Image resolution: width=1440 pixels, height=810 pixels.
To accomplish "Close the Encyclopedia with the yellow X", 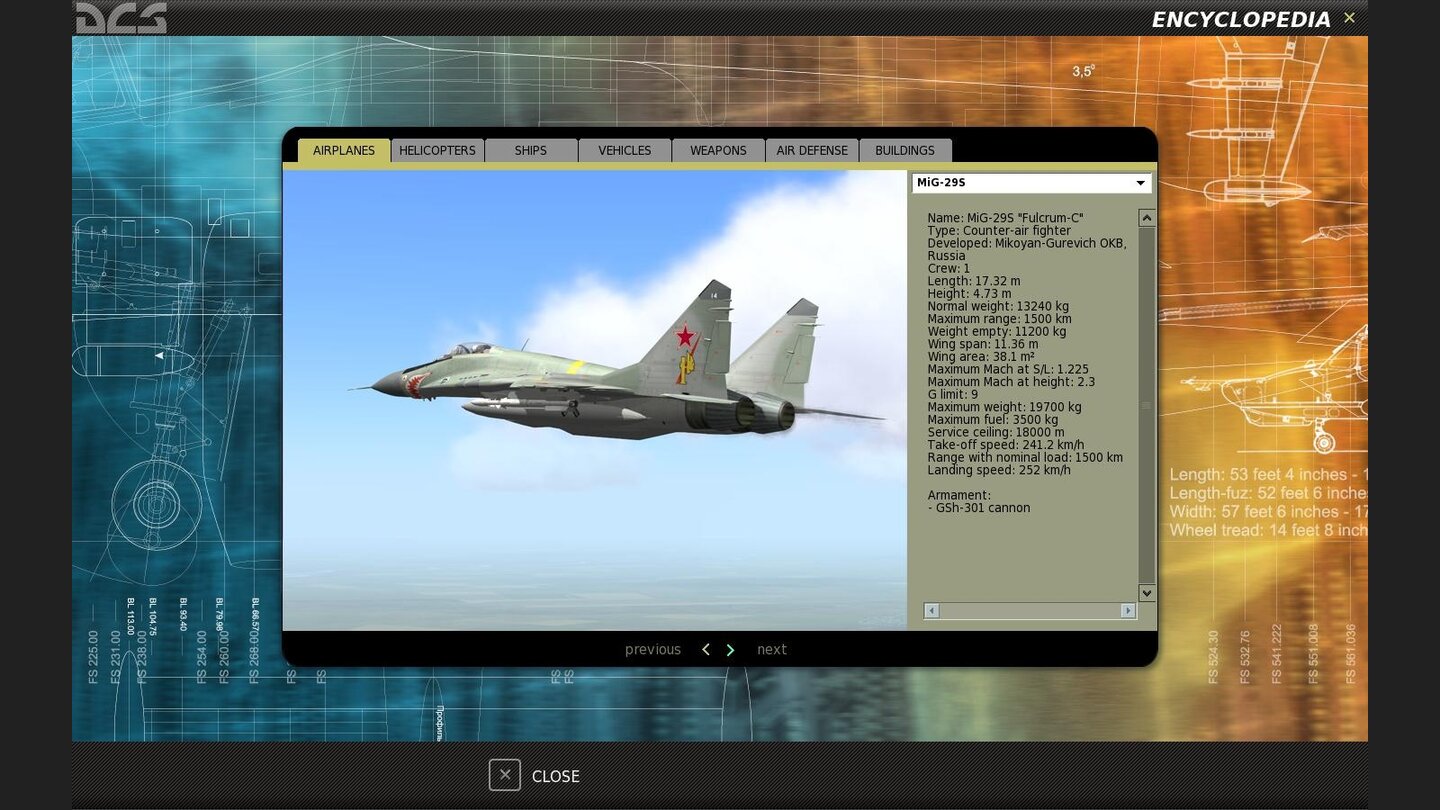I will click(x=1349, y=17).
